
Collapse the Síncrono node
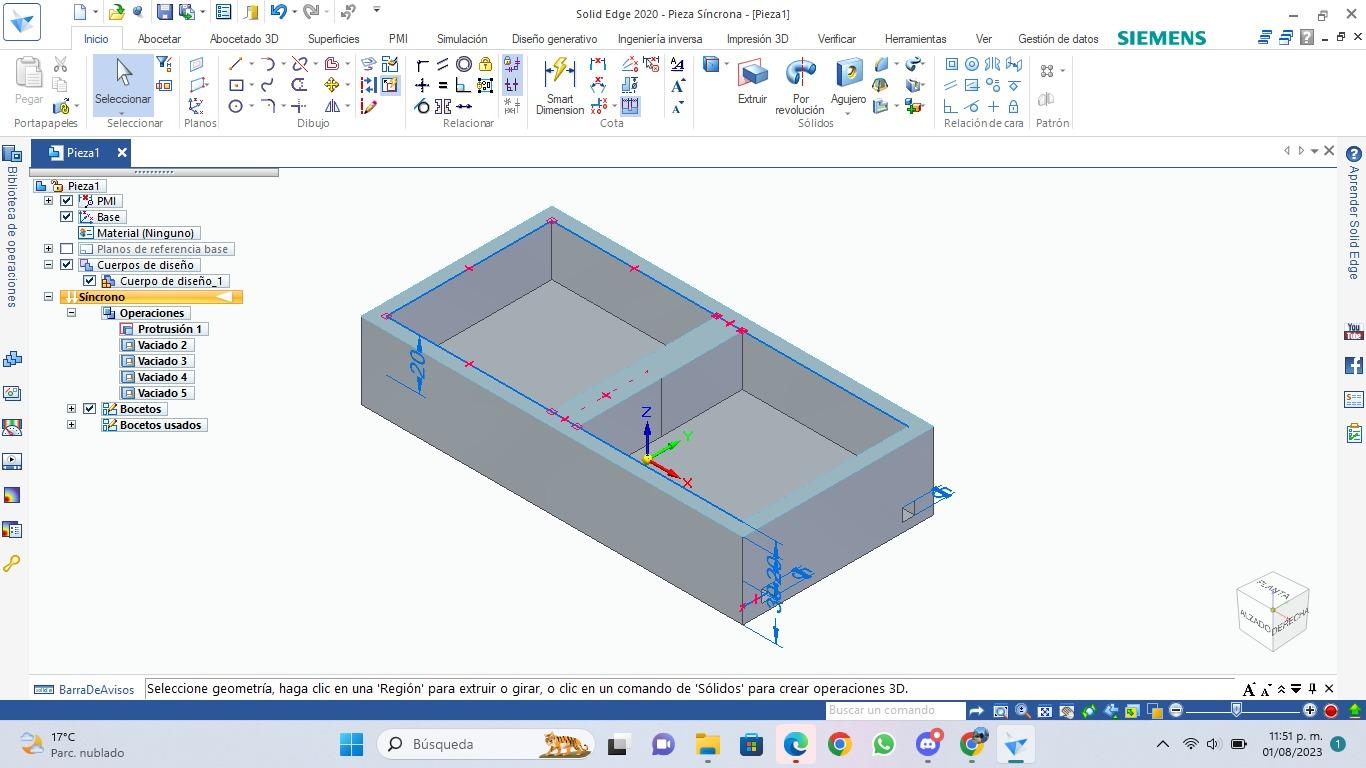click(48, 297)
